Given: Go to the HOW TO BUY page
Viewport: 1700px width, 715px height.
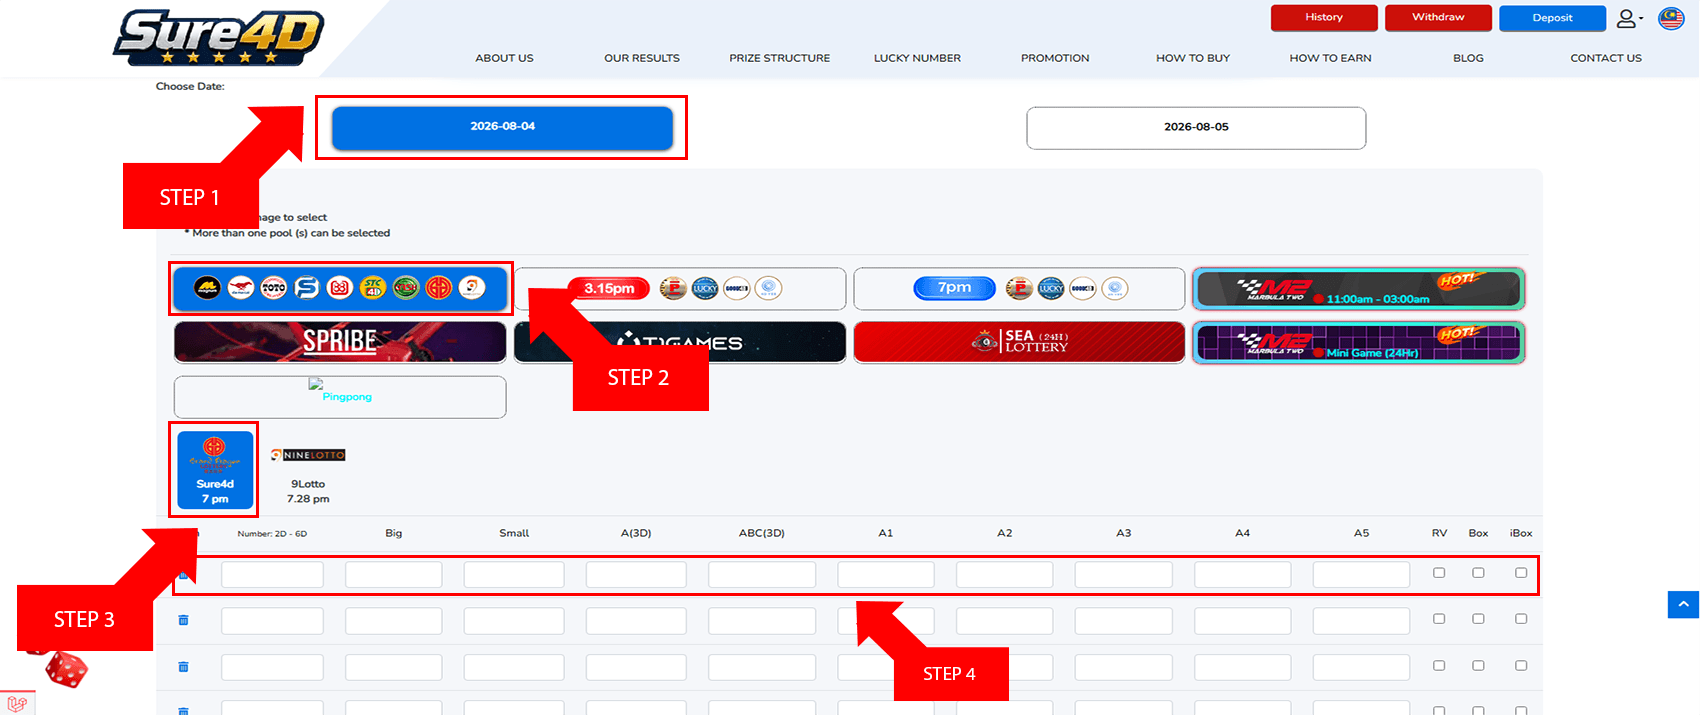Looking at the screenshot, I should pos(1193,58).
